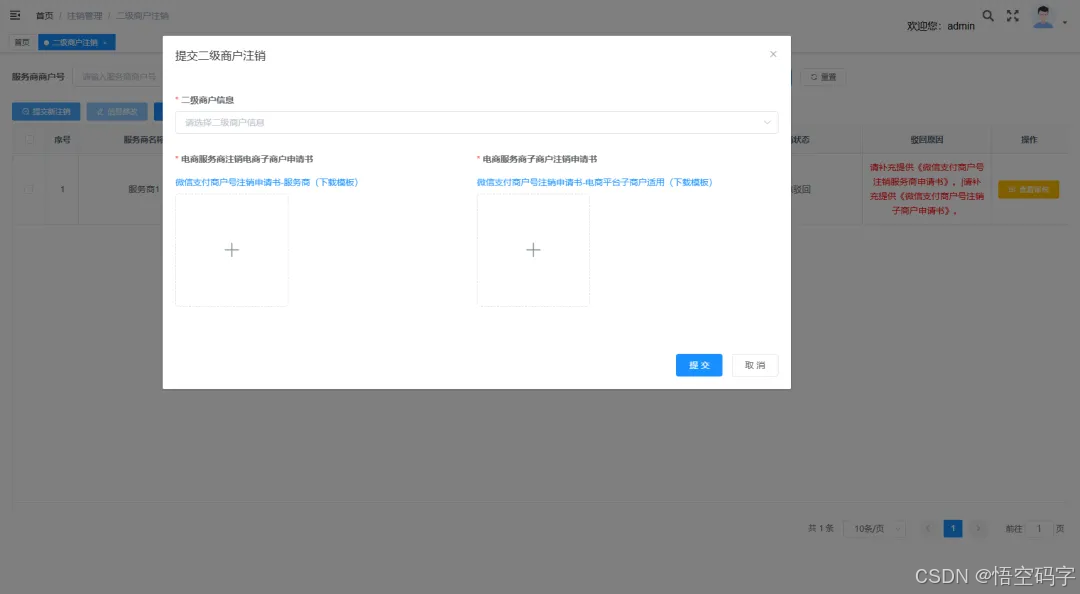Click the 服务商1 cell in the table
The height and width of the screenshot is (594, 1080).
click(x=143, y=189)
